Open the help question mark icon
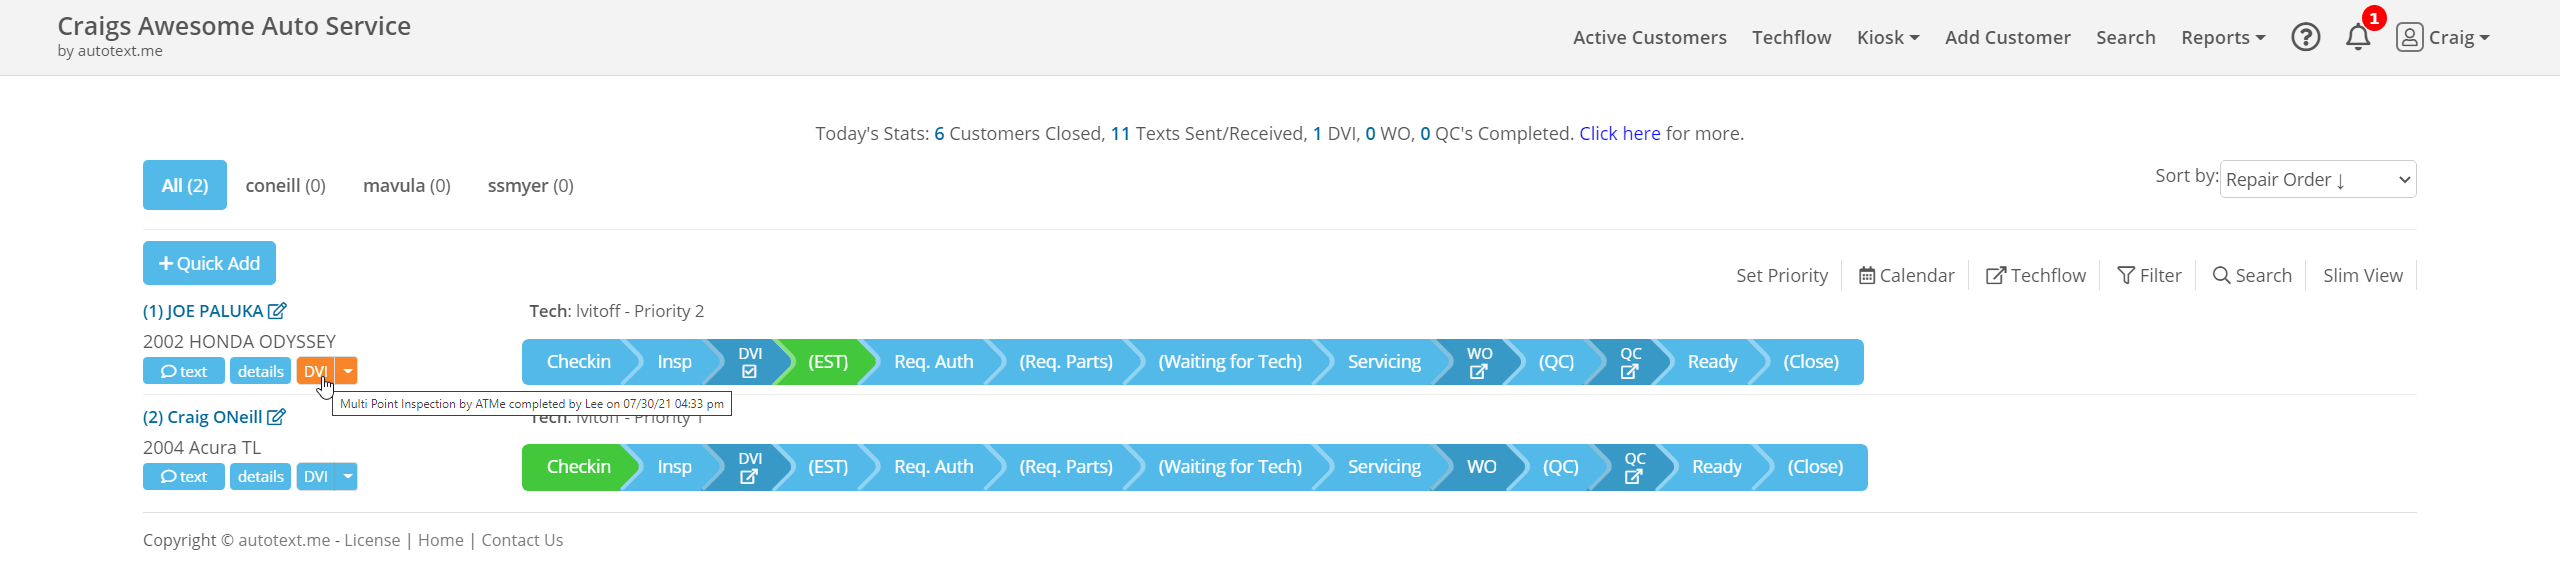This screenshot has width=2560, height=573. (x=2305, y=37)
